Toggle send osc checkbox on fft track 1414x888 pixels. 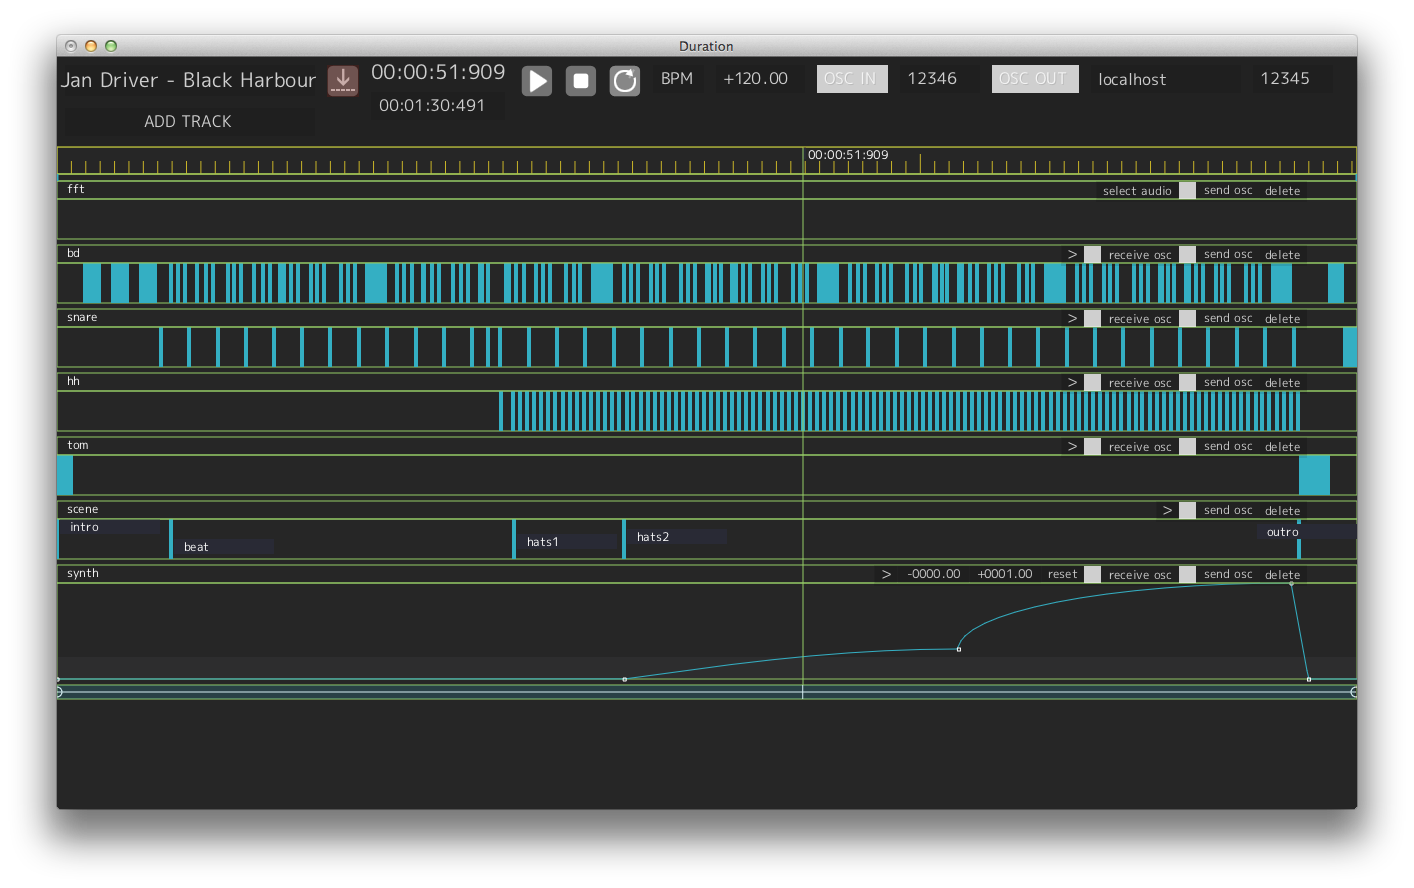1187,191
